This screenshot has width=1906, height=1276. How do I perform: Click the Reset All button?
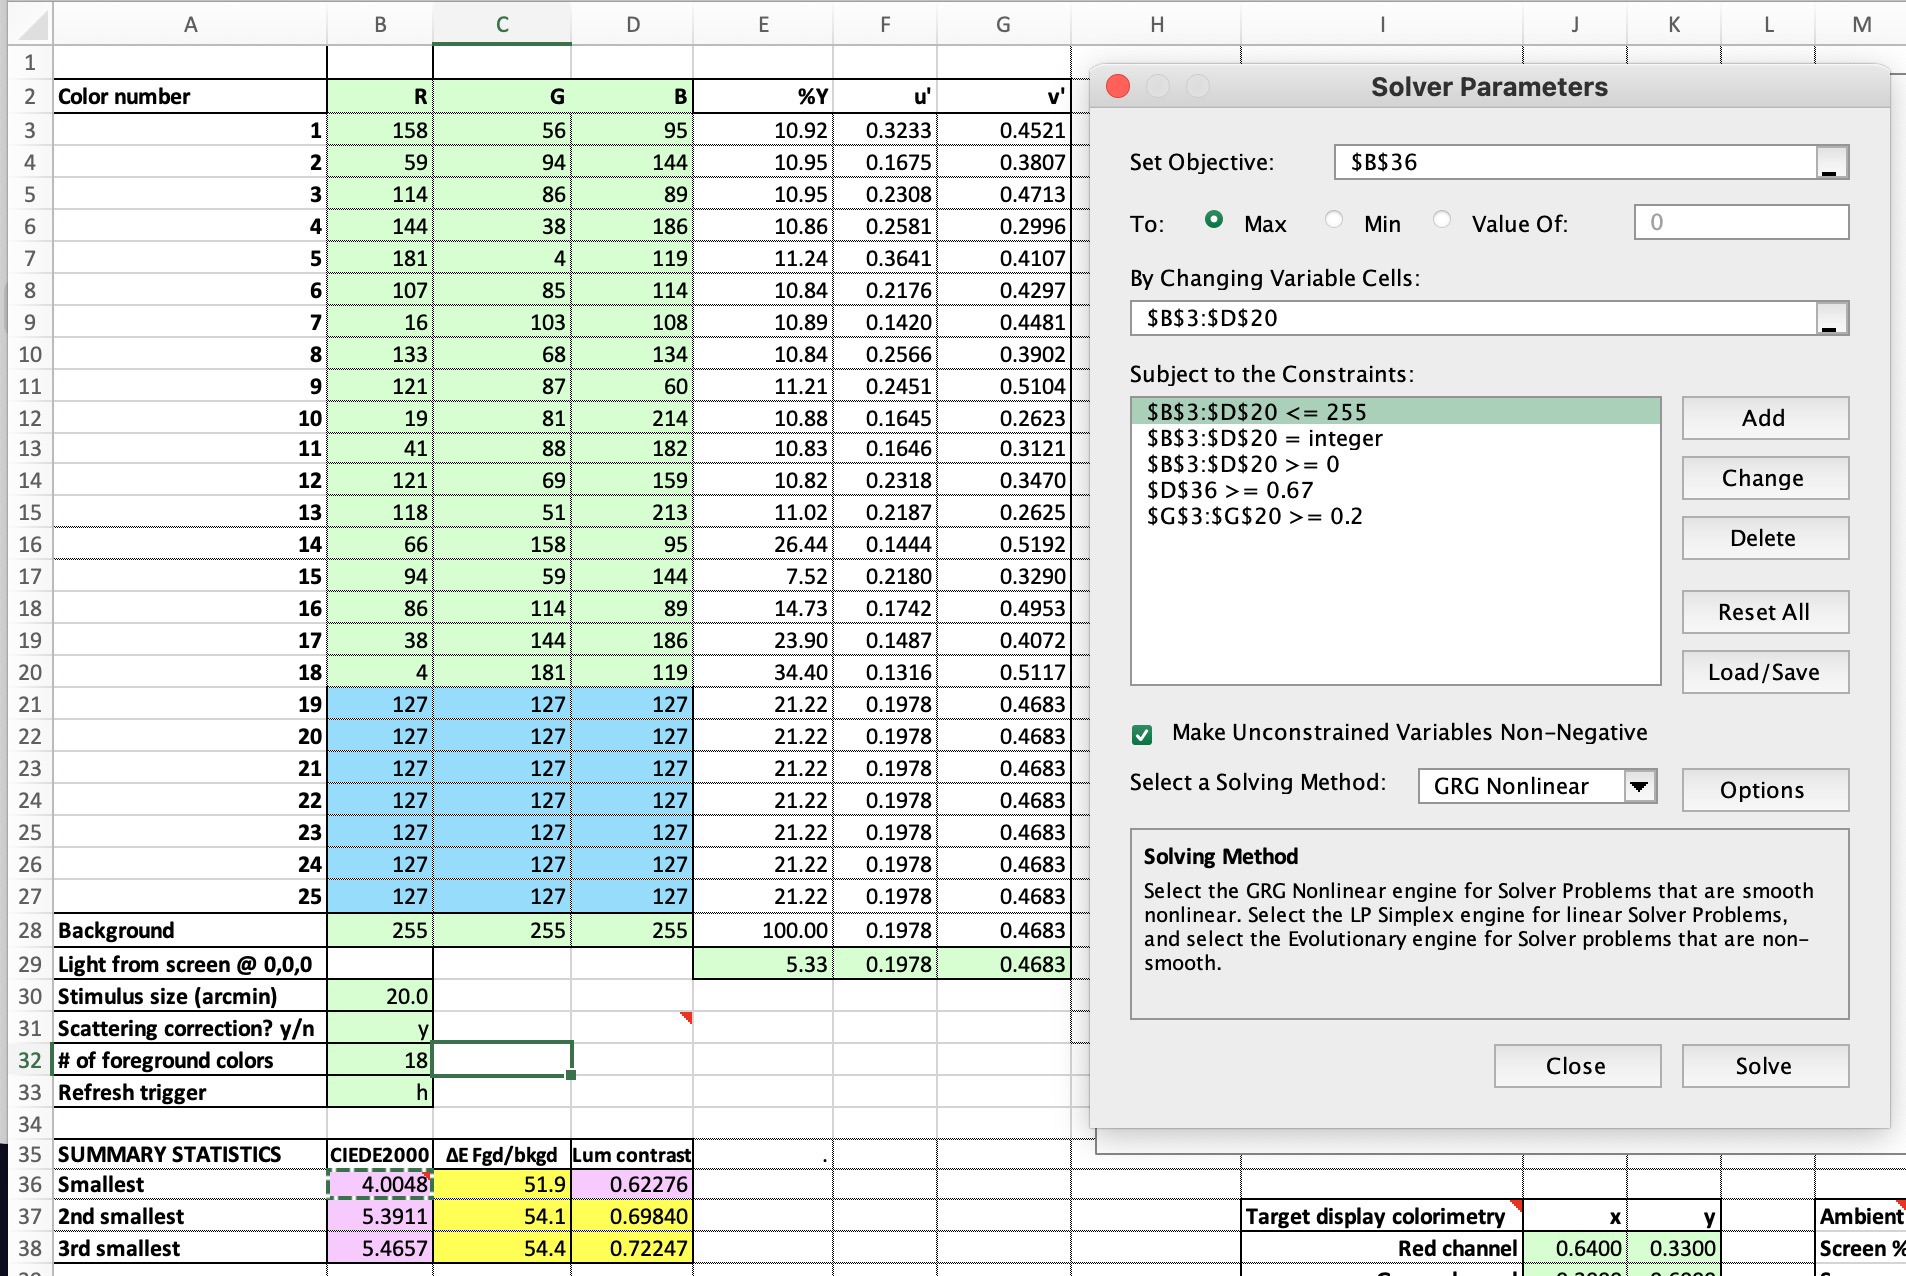1764,612
